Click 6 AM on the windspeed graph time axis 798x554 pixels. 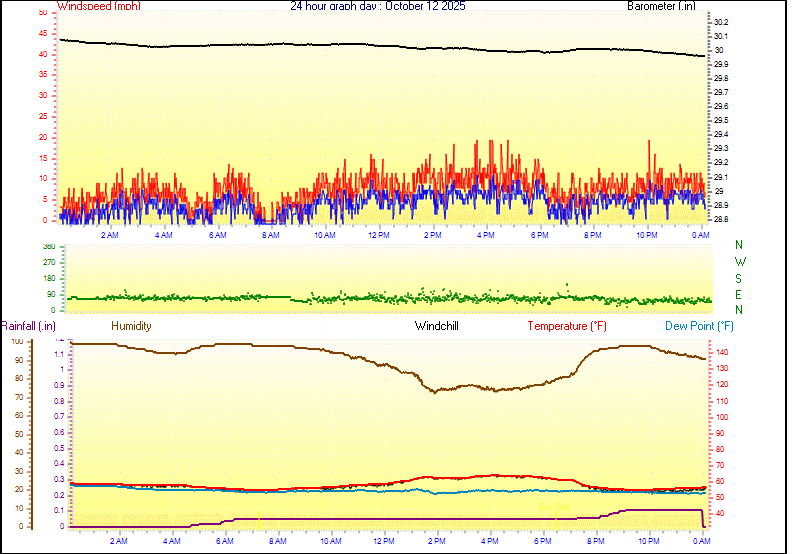coord(217,235)
